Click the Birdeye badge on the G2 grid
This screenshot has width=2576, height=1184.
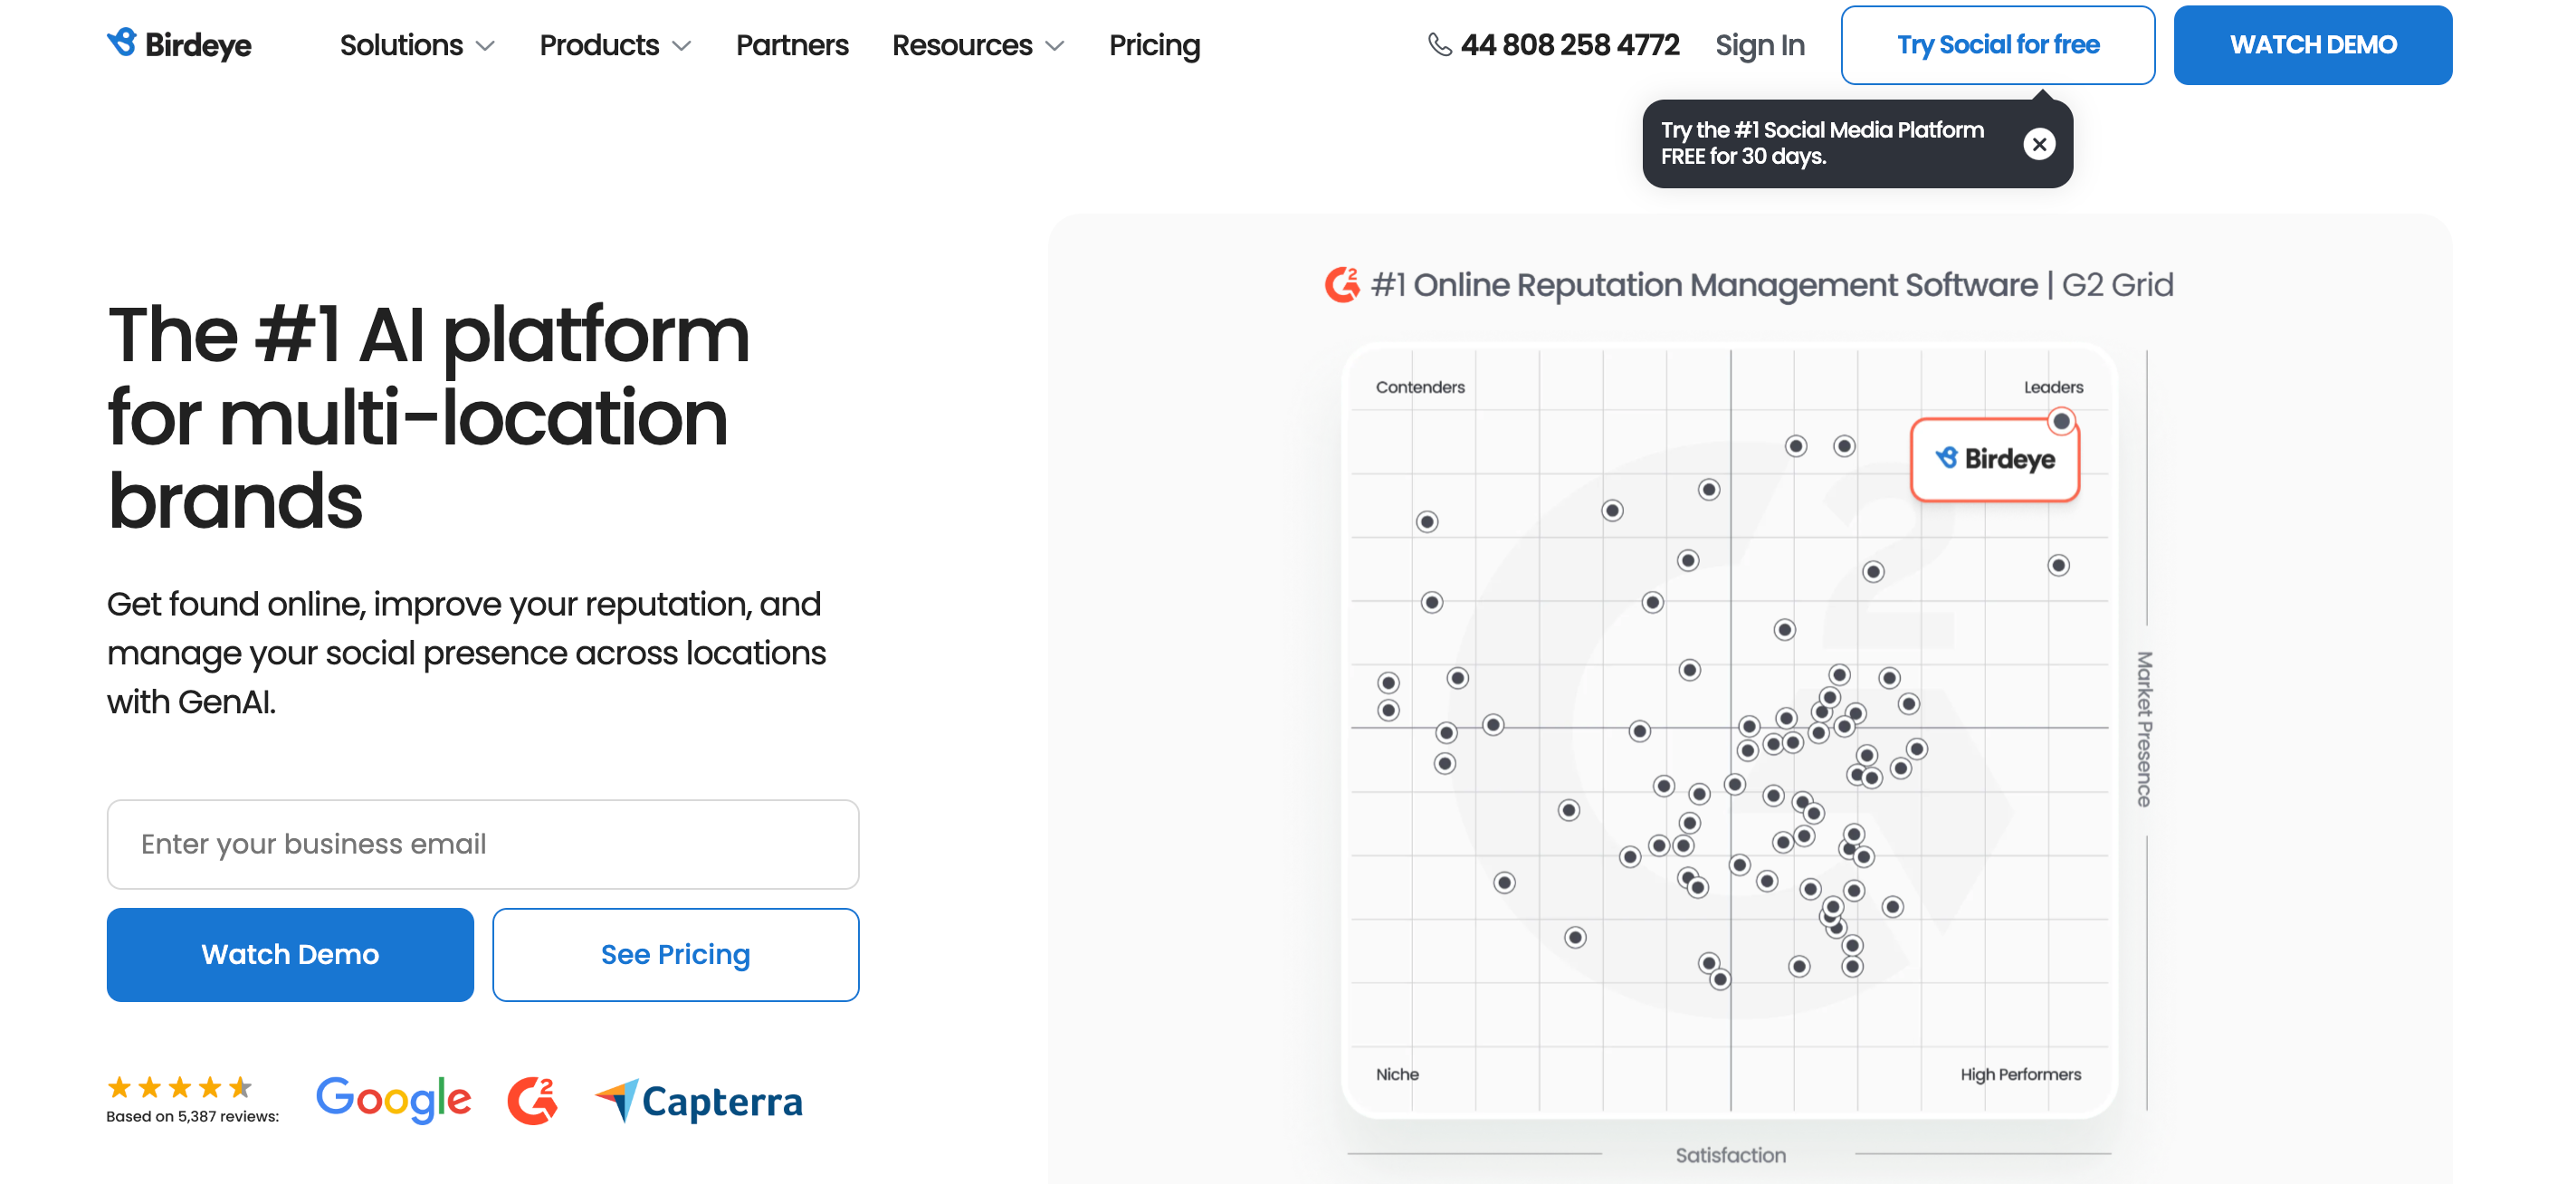point(1995,459)
